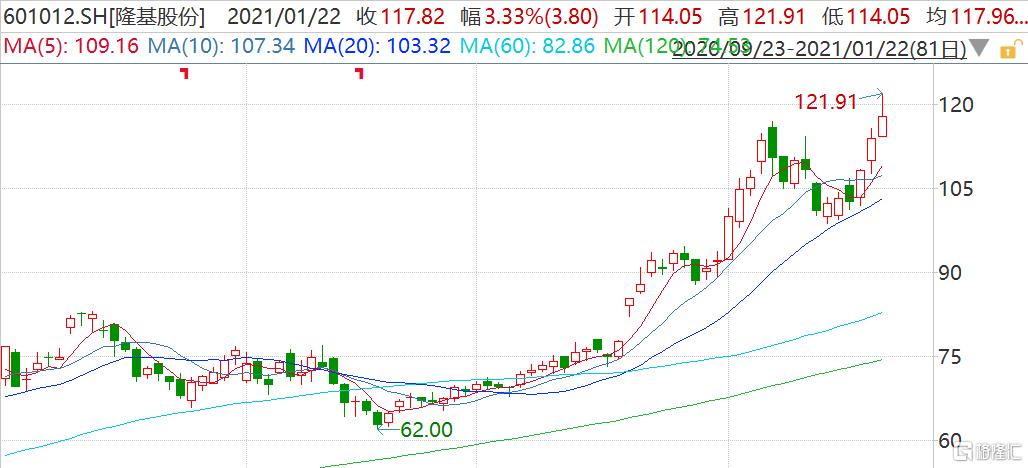Click the 62.00 low price annotation on the chart
Viewport: 1028px width, 468px height.
pyautogui.click(x=427, y=430)
